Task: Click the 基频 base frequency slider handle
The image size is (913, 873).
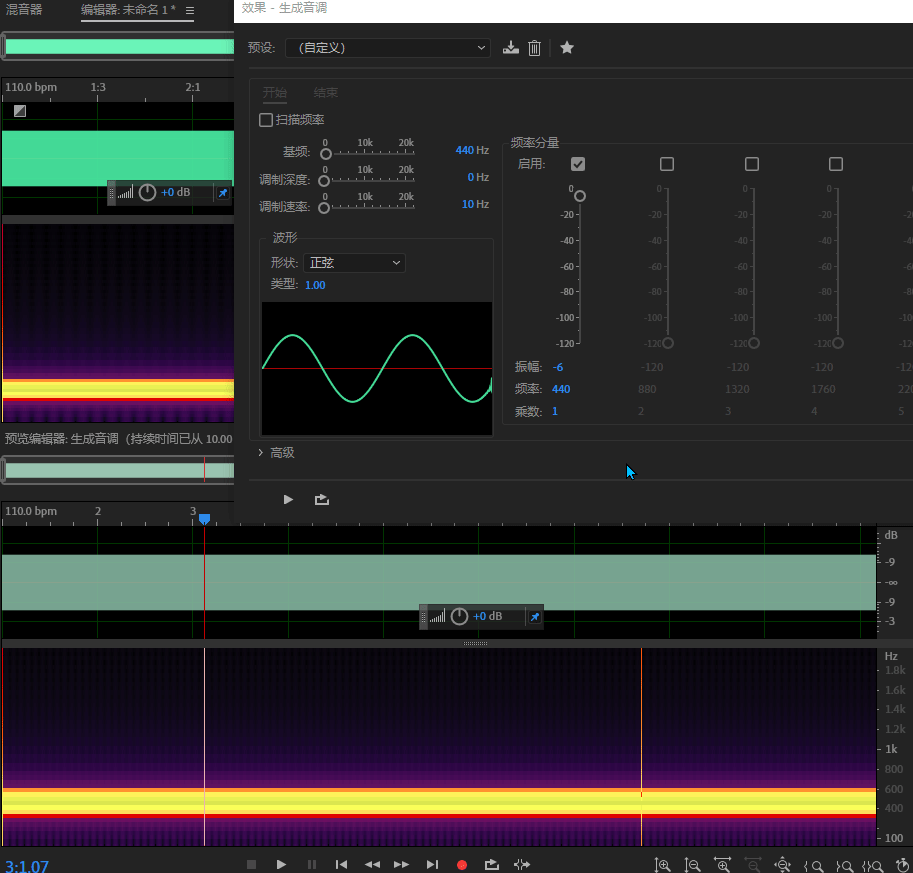Action: [x=326, y=154]
